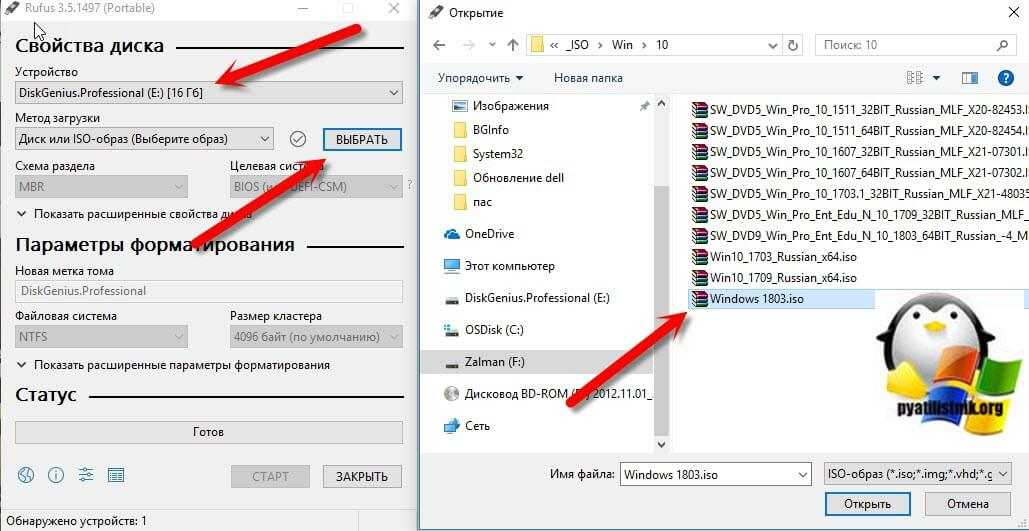Click the search magnifier icon
The width and height of the screenshot is (1029, 531).
point(1002,45)
